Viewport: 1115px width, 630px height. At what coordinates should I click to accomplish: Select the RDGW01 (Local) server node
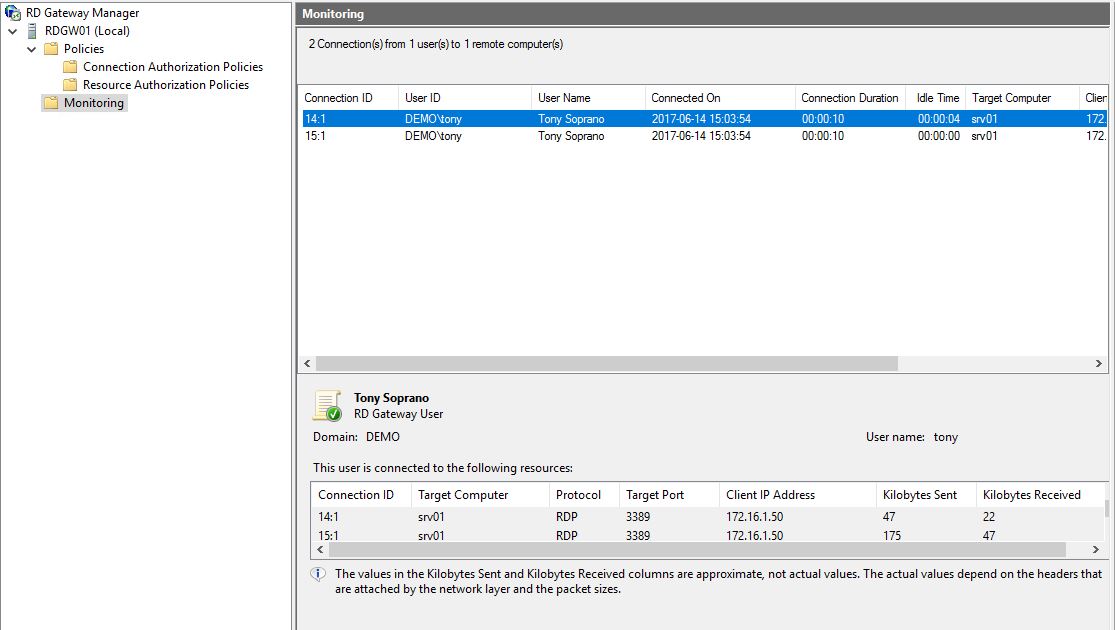87,31
